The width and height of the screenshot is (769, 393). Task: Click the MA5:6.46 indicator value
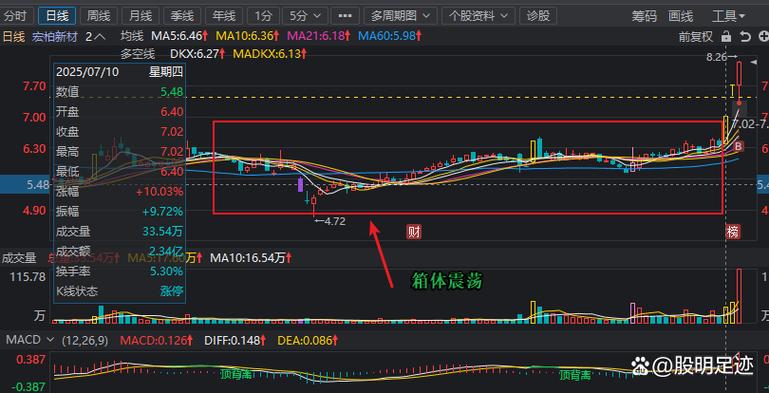(x=180, y=36)
